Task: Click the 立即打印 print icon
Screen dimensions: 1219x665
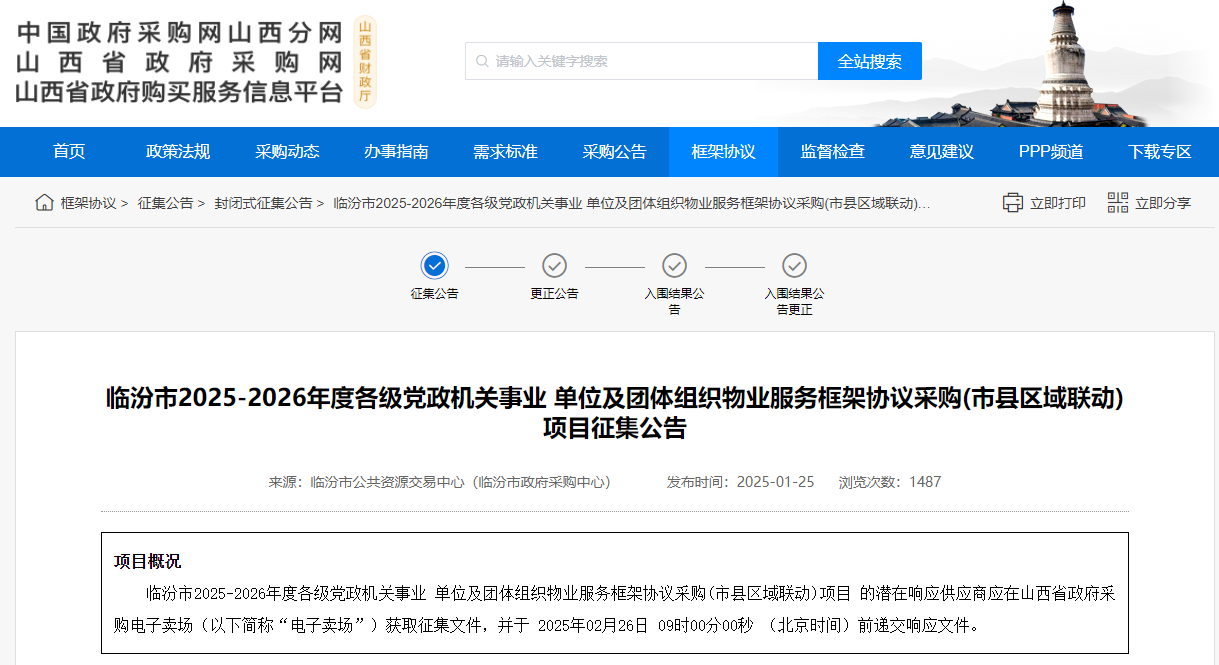Action: tap(1012, 202)
